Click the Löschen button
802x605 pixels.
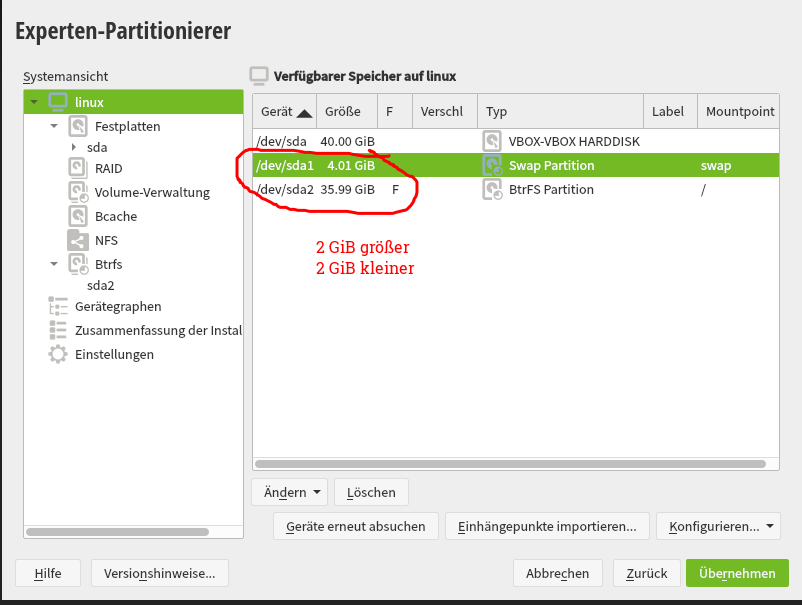point(371,492)
